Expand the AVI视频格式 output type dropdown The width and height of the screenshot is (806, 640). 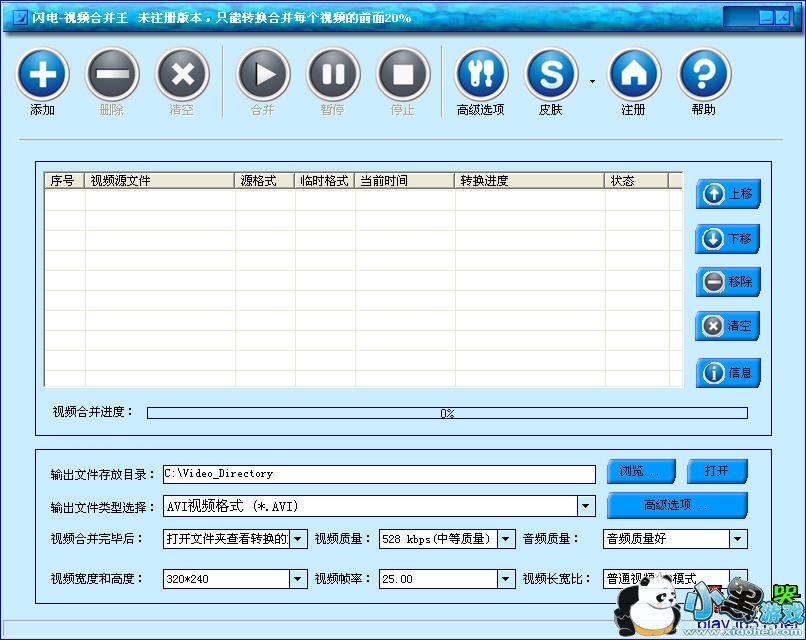587,507
